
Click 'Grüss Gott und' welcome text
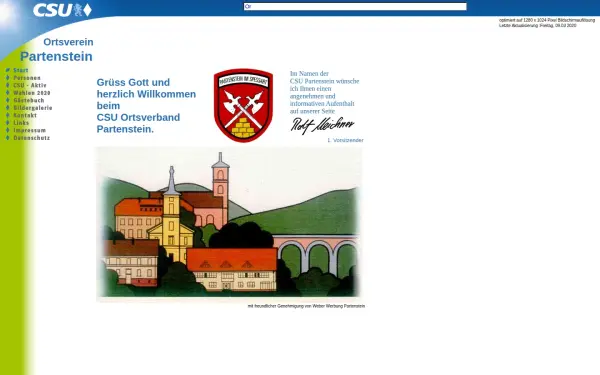(x=133, y=82)
